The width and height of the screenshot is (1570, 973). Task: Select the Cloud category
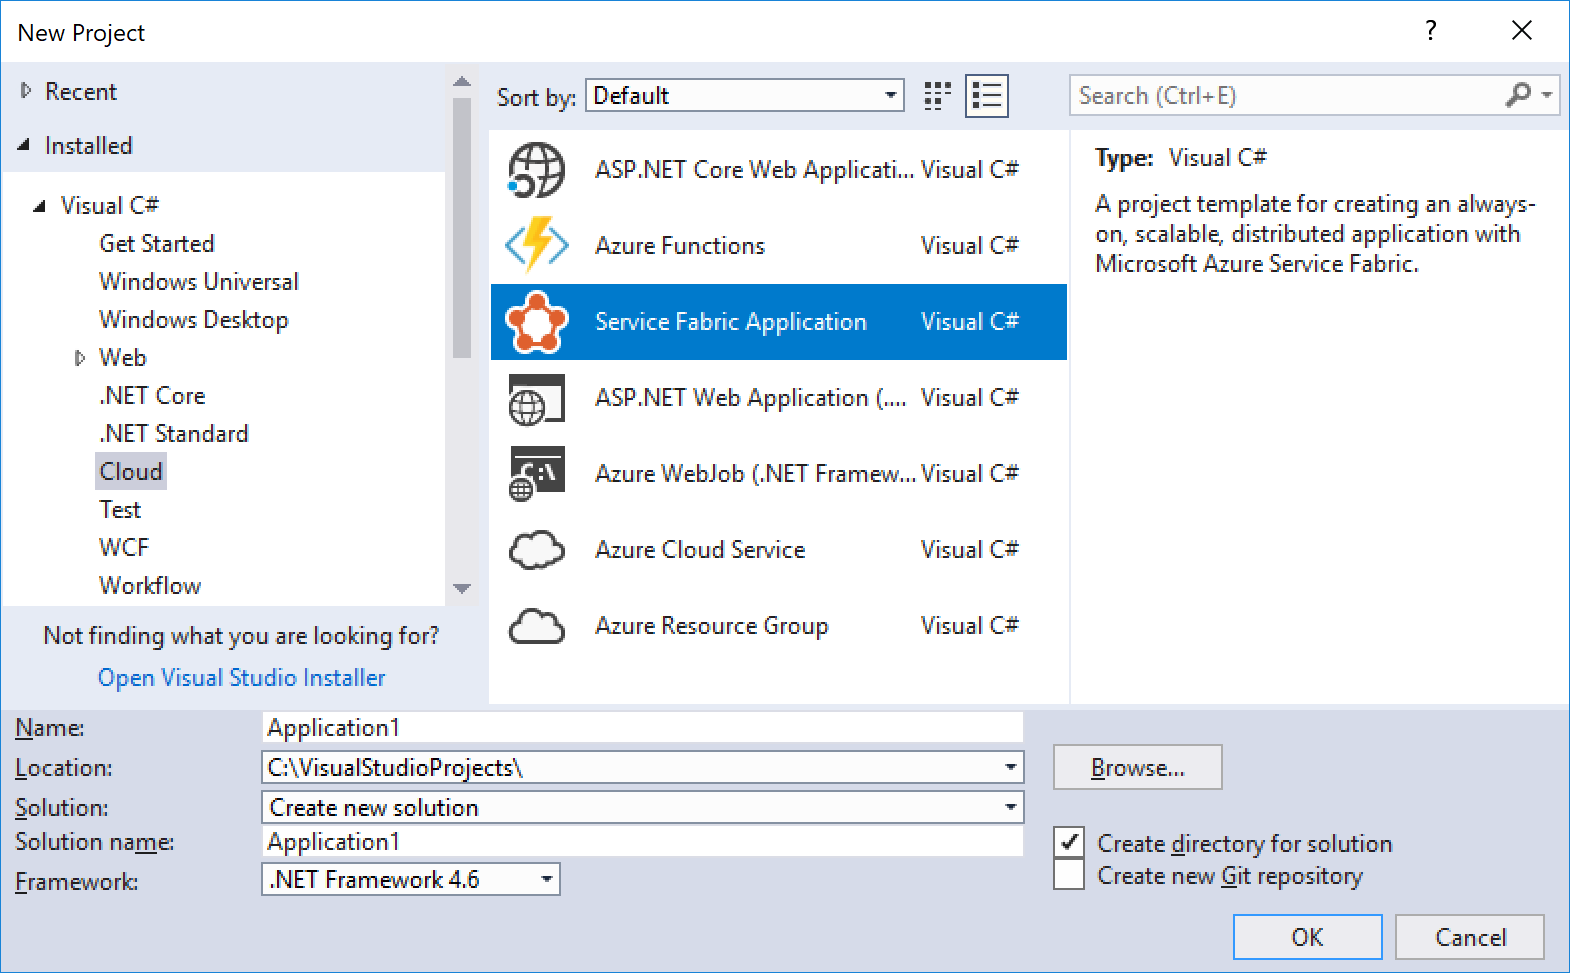(131, 472)
